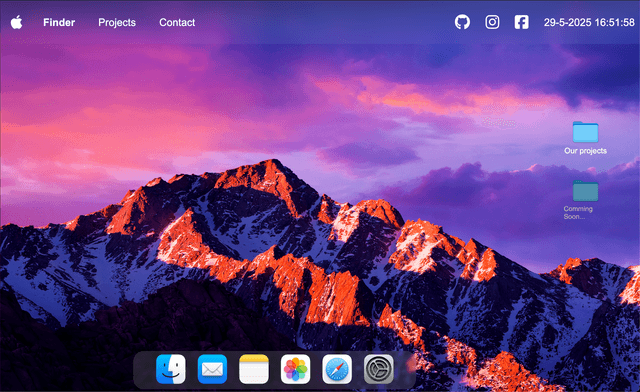Open the Contact menu

coord(177,22)
